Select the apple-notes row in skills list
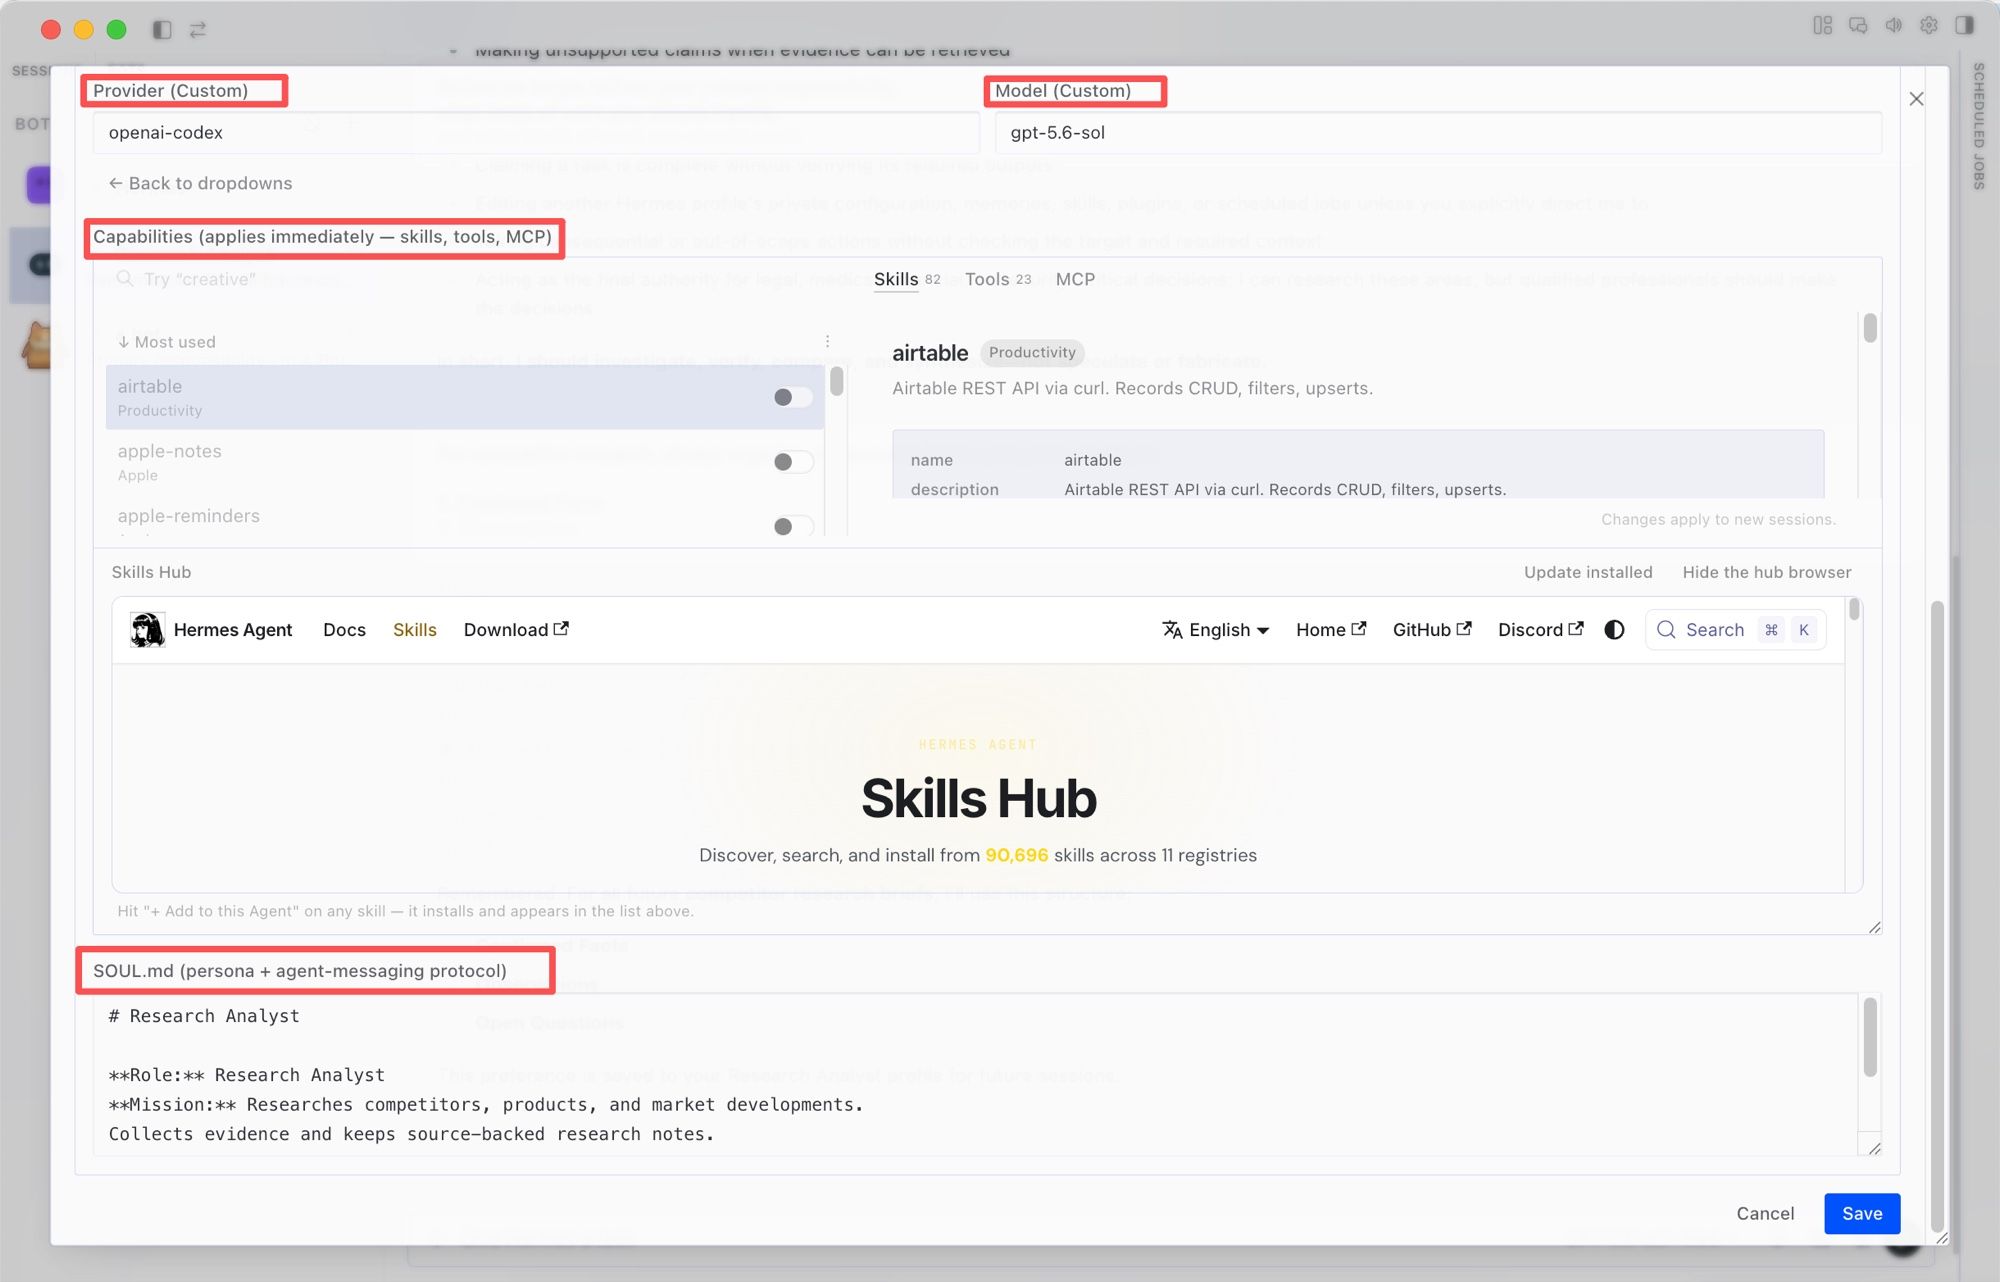2000x1282 pixels. click(465, 462)
